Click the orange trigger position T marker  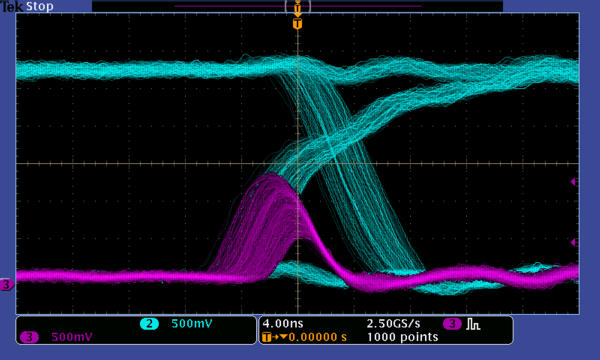(x=297, y=24)
